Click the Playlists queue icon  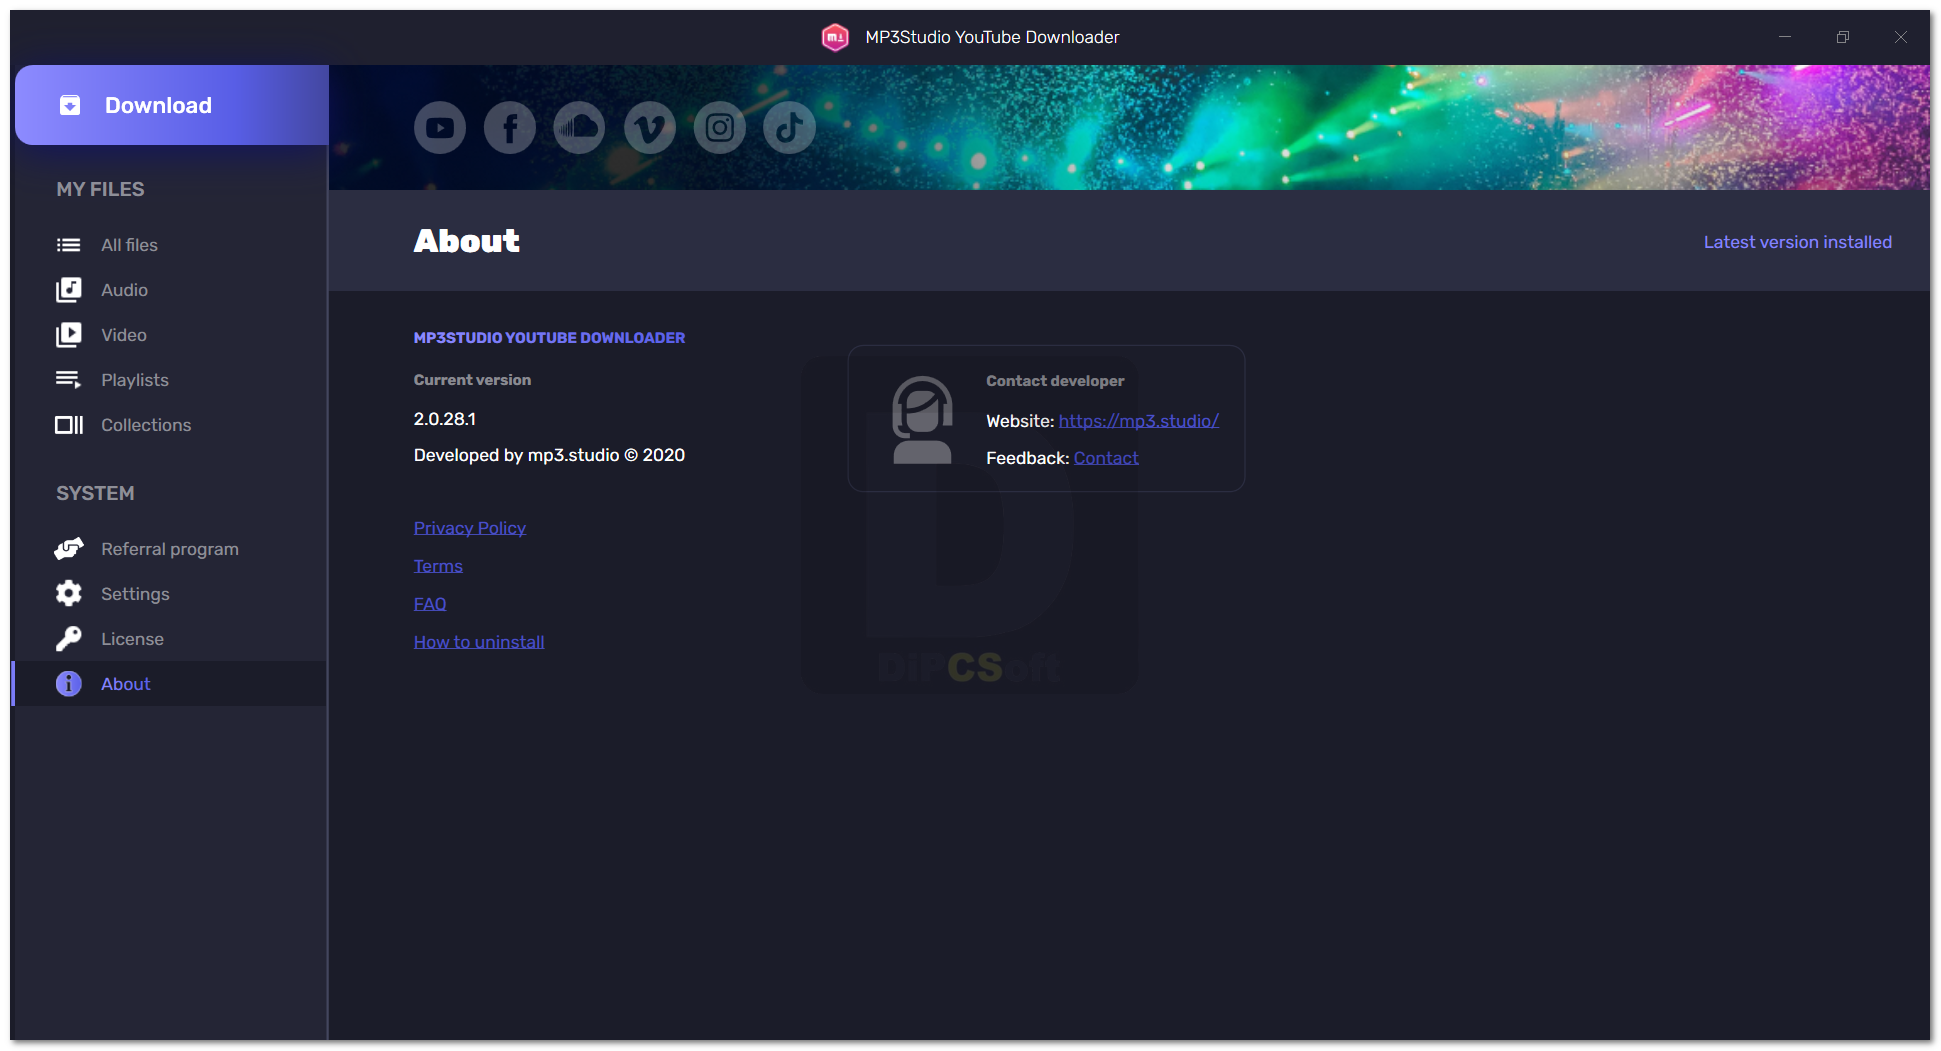[69, 380]
